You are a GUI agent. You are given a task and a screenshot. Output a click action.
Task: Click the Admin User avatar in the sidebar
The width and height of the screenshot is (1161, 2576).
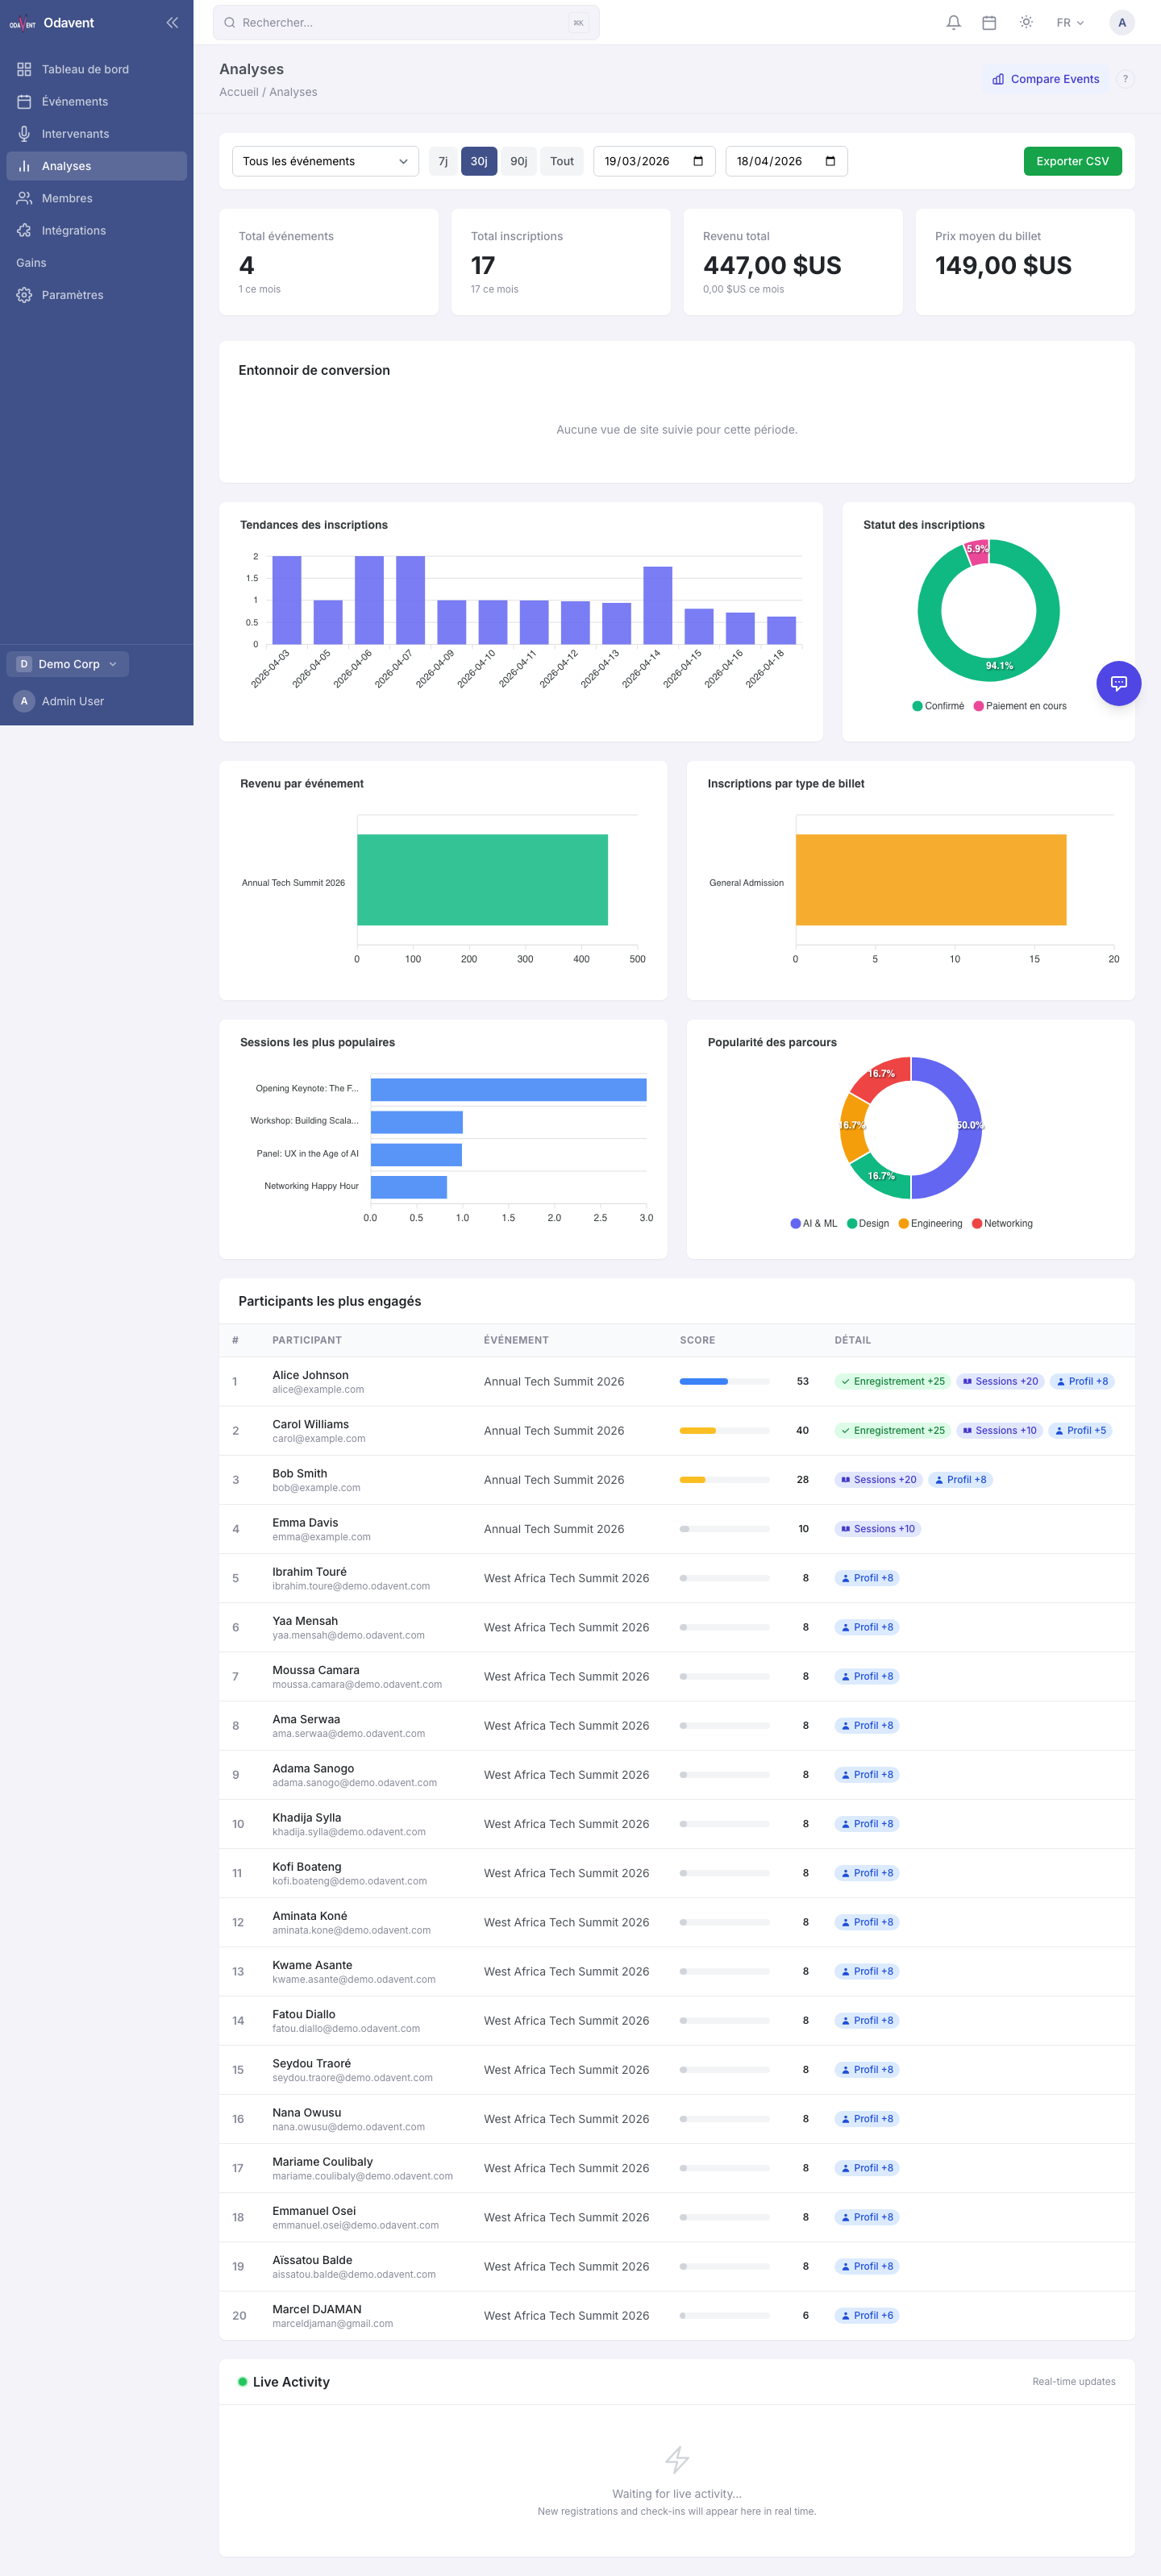click(x=24, y=701)
